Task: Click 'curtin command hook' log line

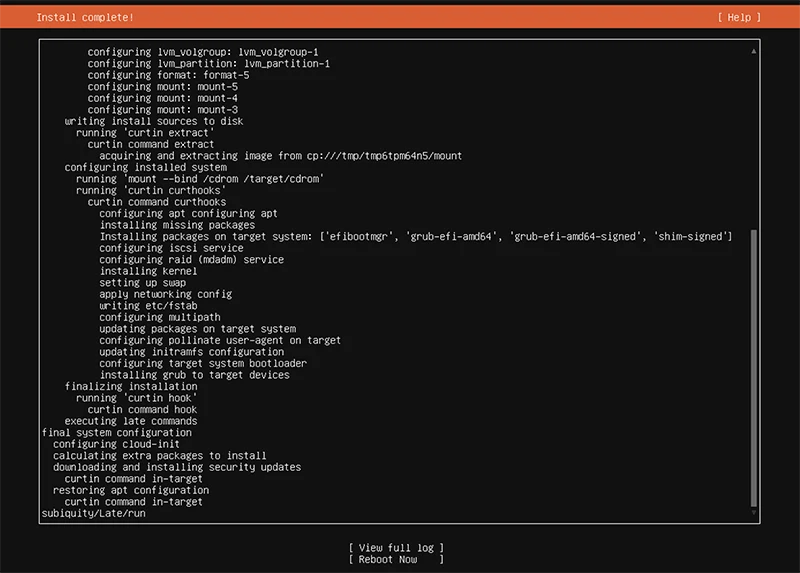Action: 142,410
